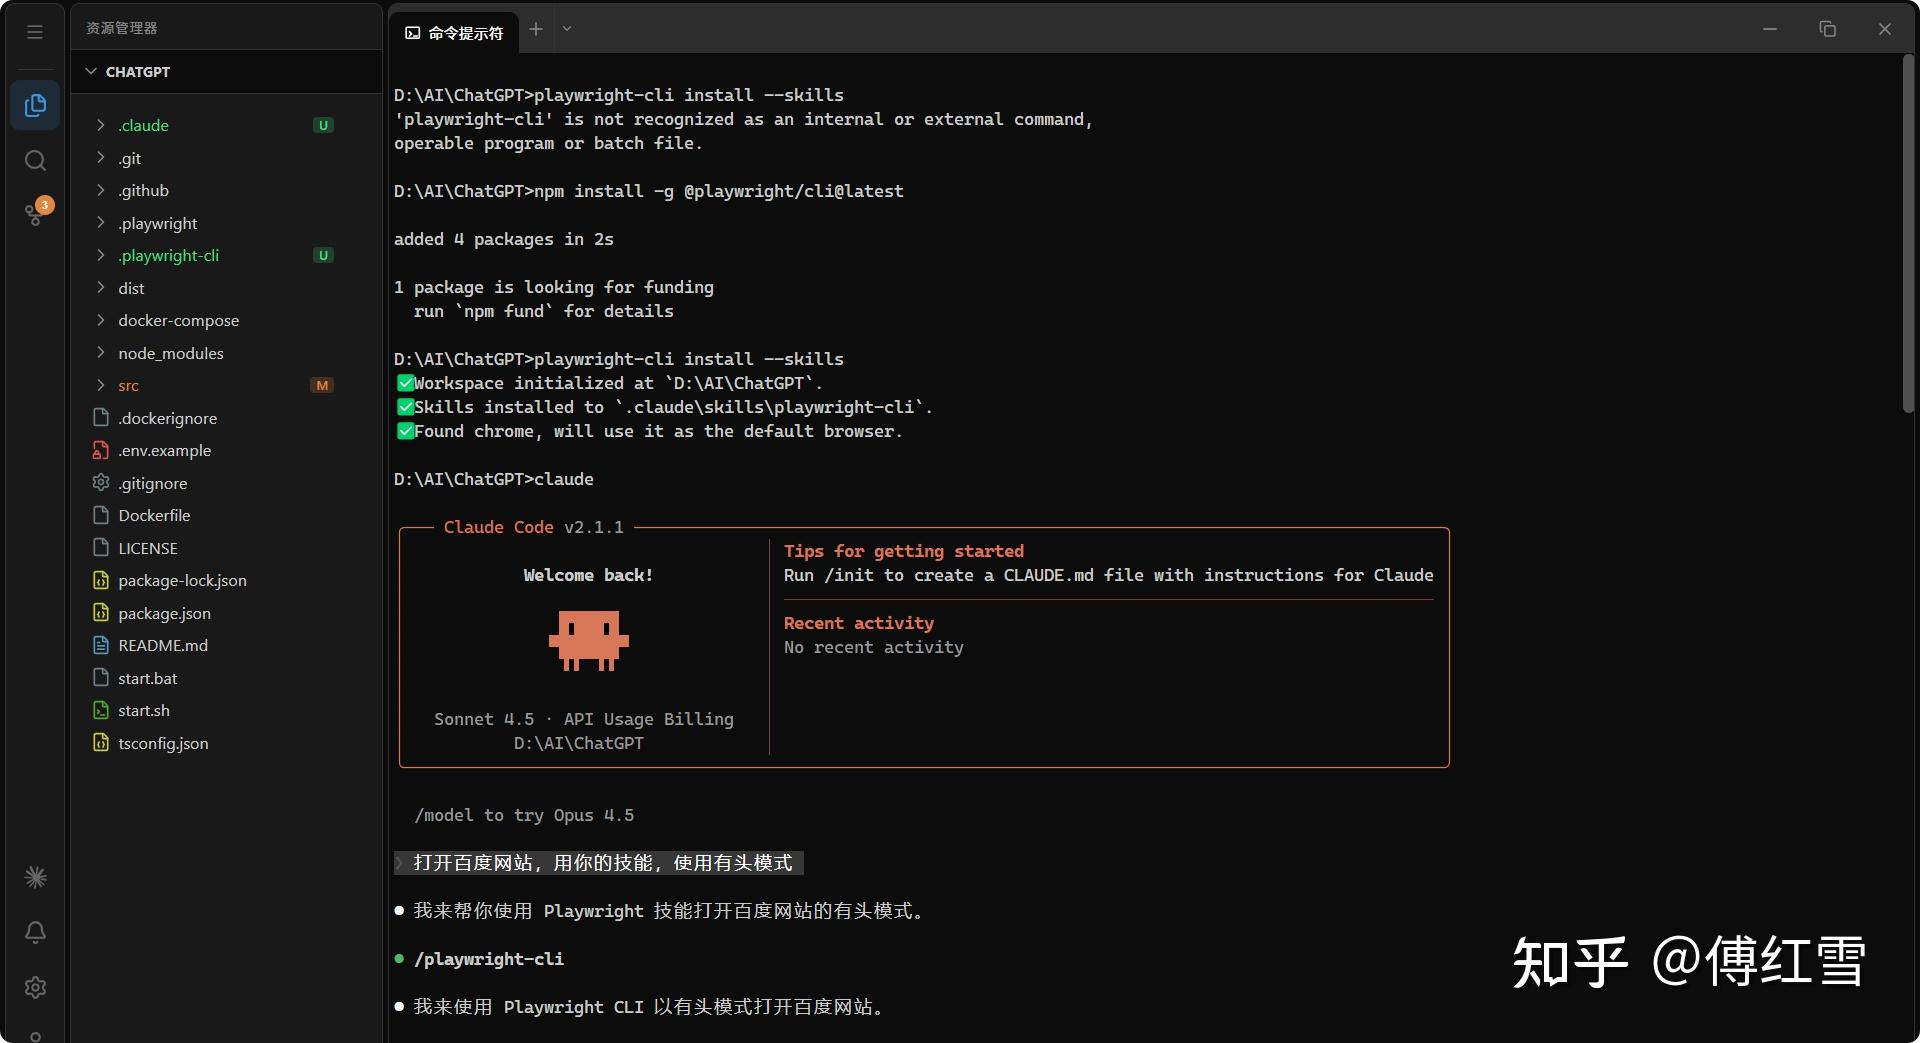Open terminal profile dropdown arrow next to plus

click(x=567, y=29)
